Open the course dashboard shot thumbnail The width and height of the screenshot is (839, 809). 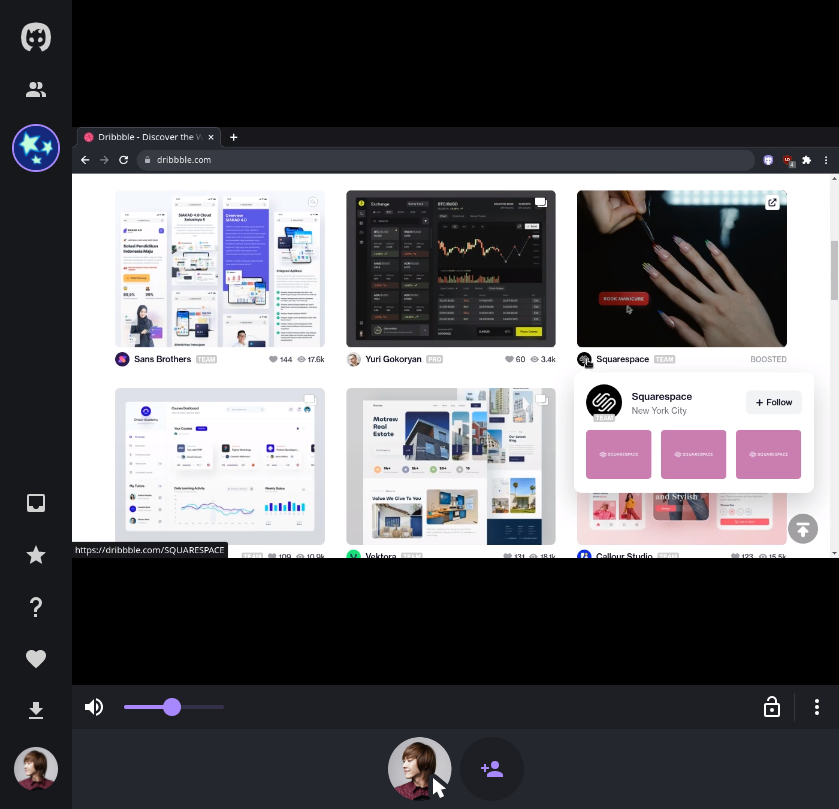click(x=220, y=467)
